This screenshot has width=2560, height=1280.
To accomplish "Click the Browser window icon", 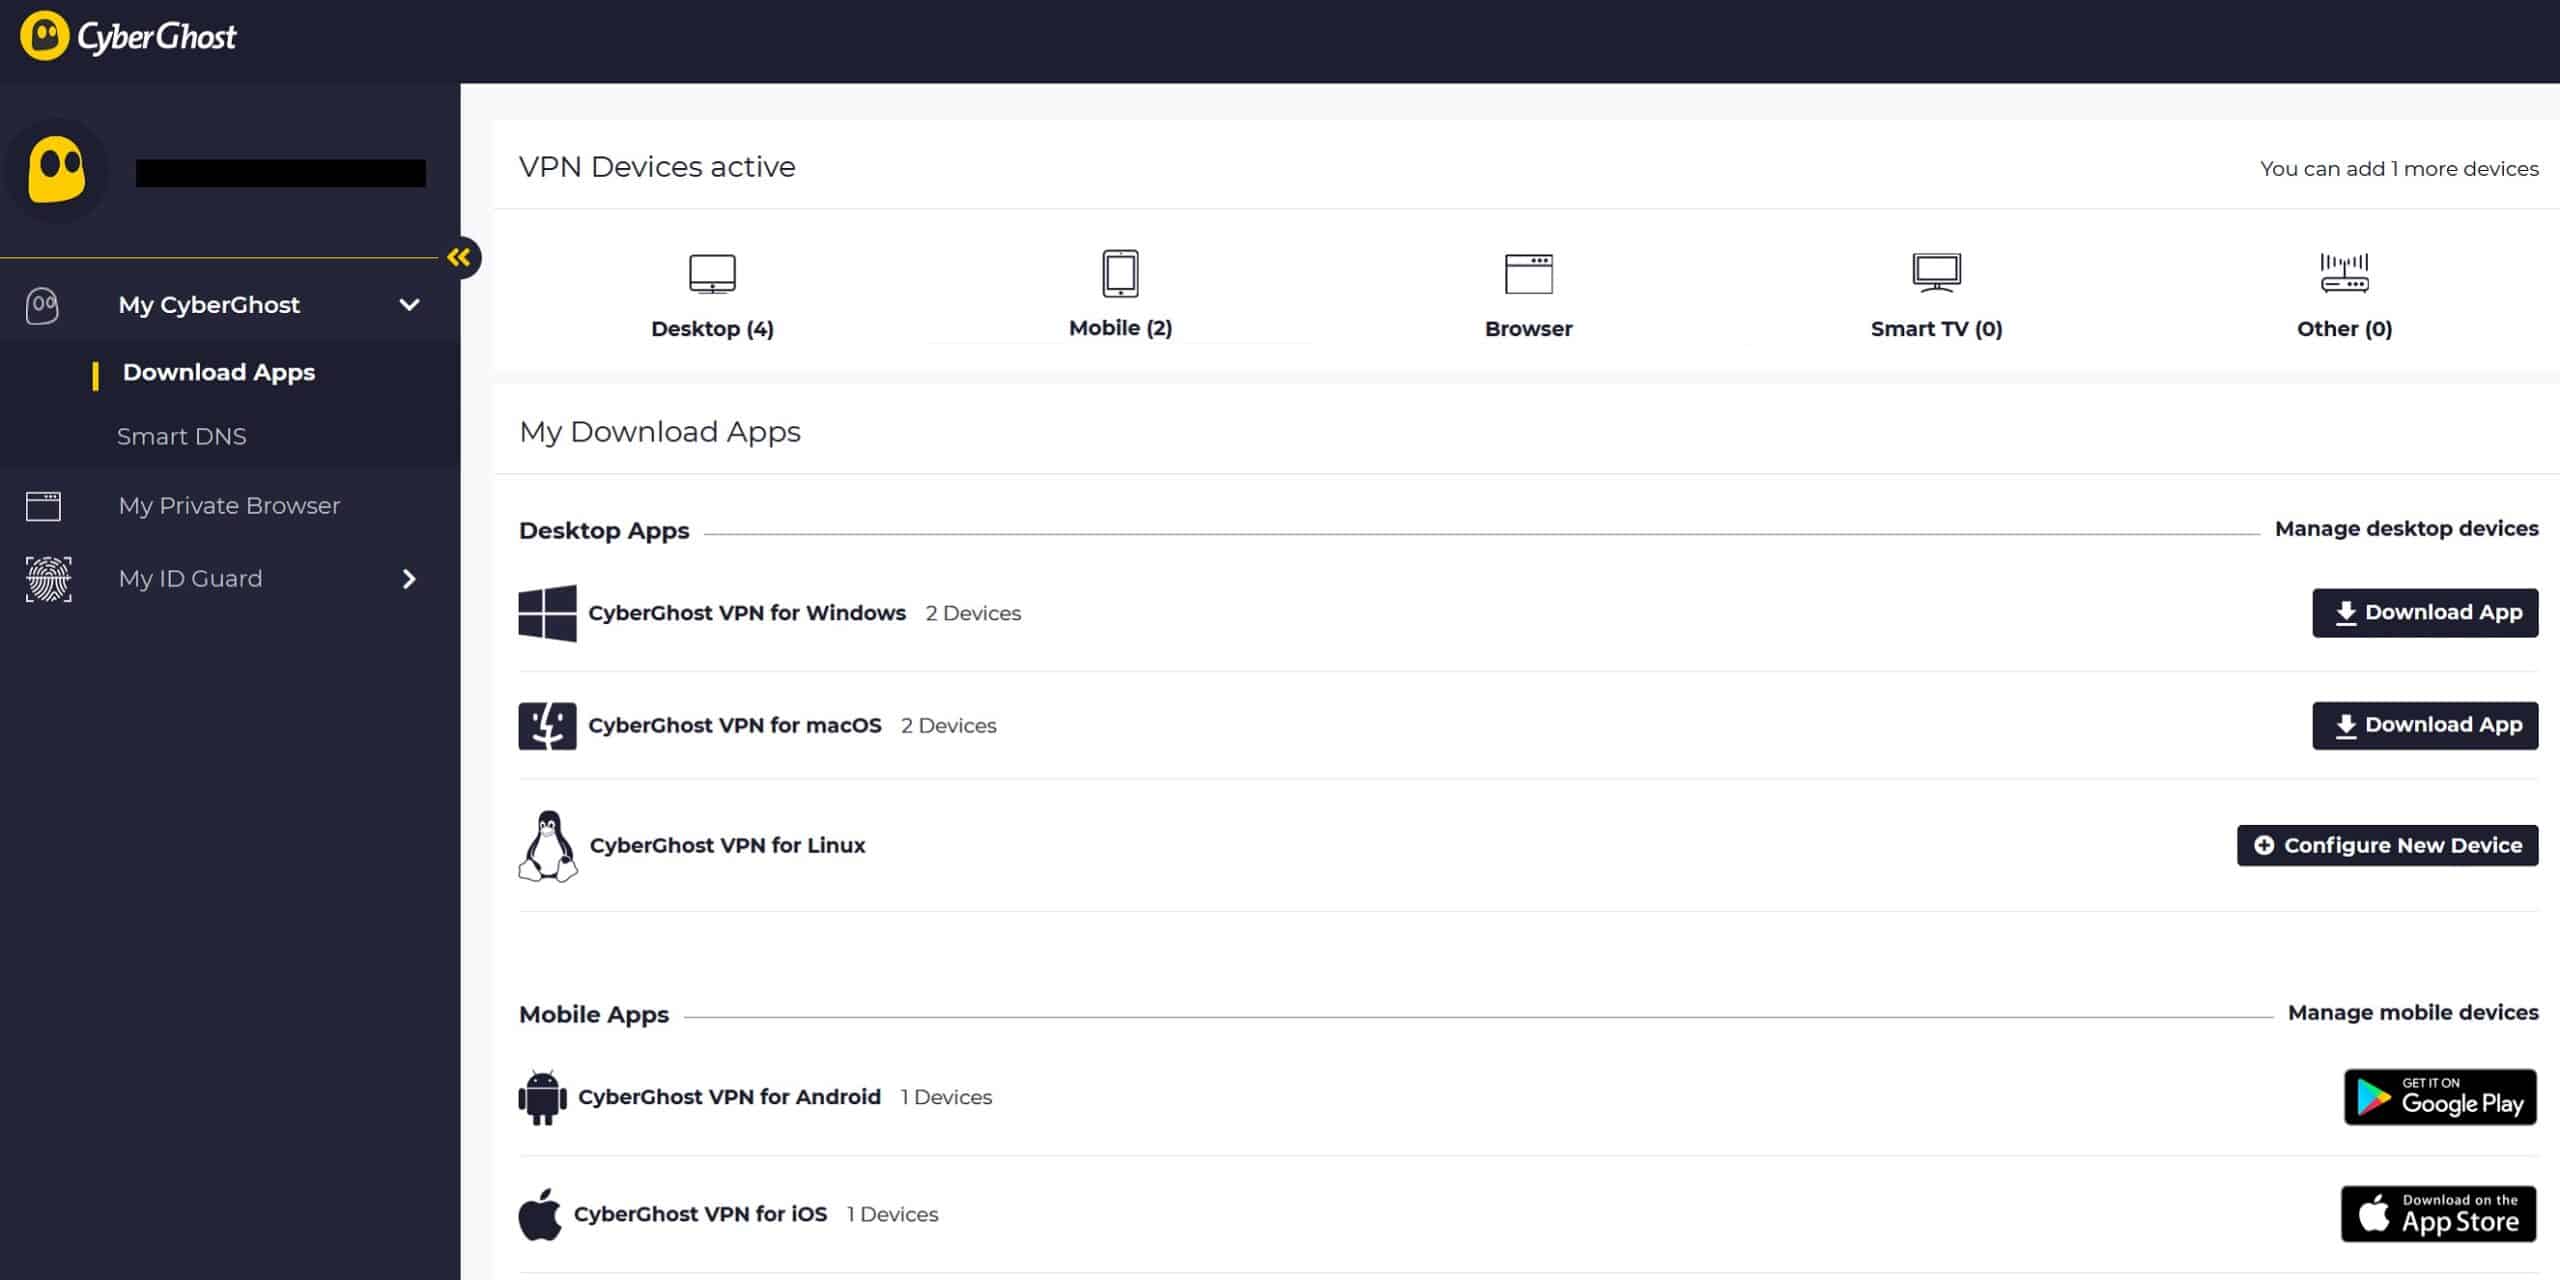I will pos(1528,274).
